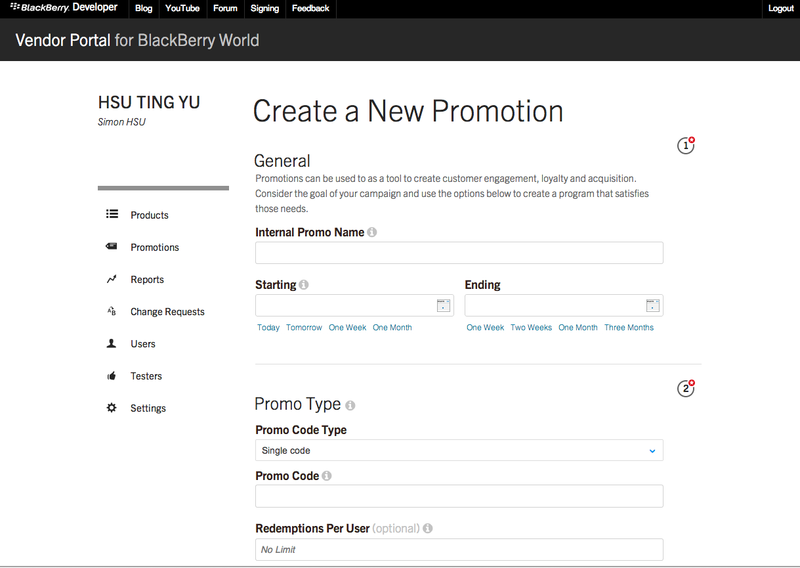This screenshot has width=800, height=568.
Task: Open Testers in the sidebar
Action: pos(146,376)
